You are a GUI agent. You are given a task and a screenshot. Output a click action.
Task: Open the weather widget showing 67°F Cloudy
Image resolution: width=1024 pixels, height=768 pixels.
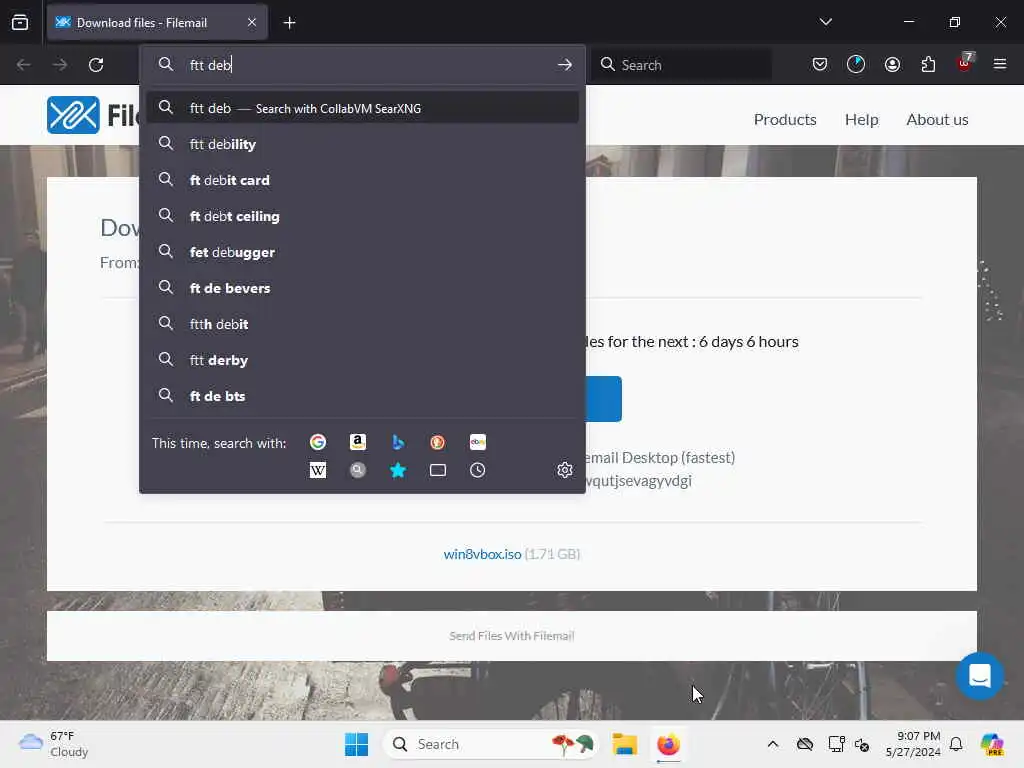click(x=54, y=744)
